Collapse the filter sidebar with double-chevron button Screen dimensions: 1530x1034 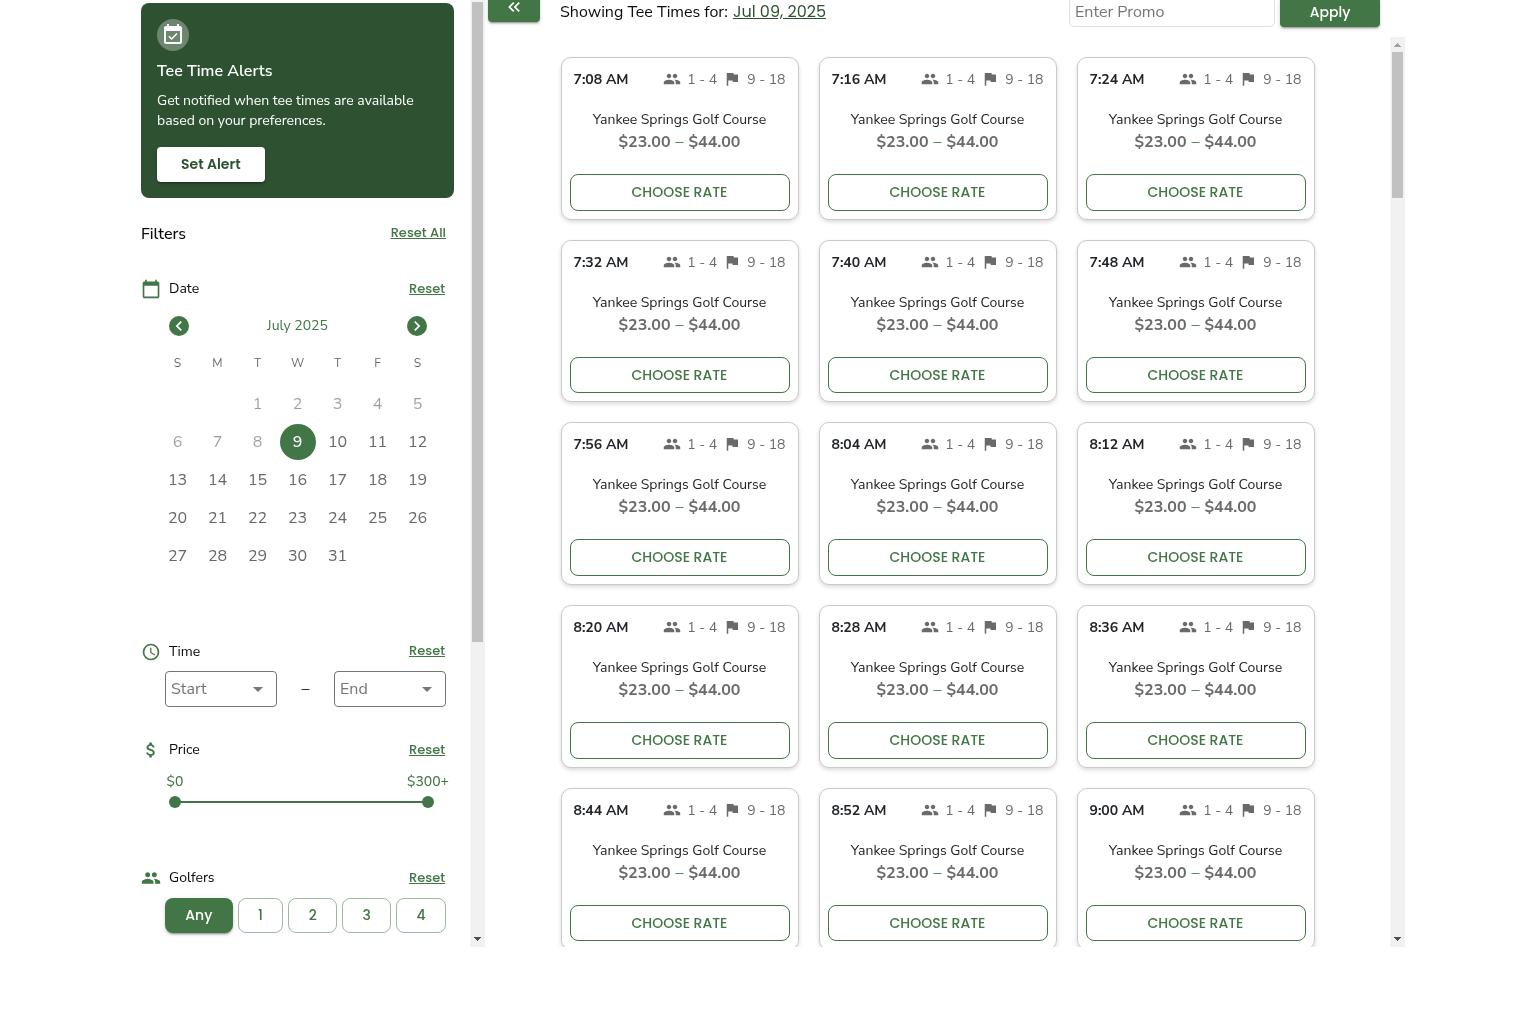(x=514, y=9)
